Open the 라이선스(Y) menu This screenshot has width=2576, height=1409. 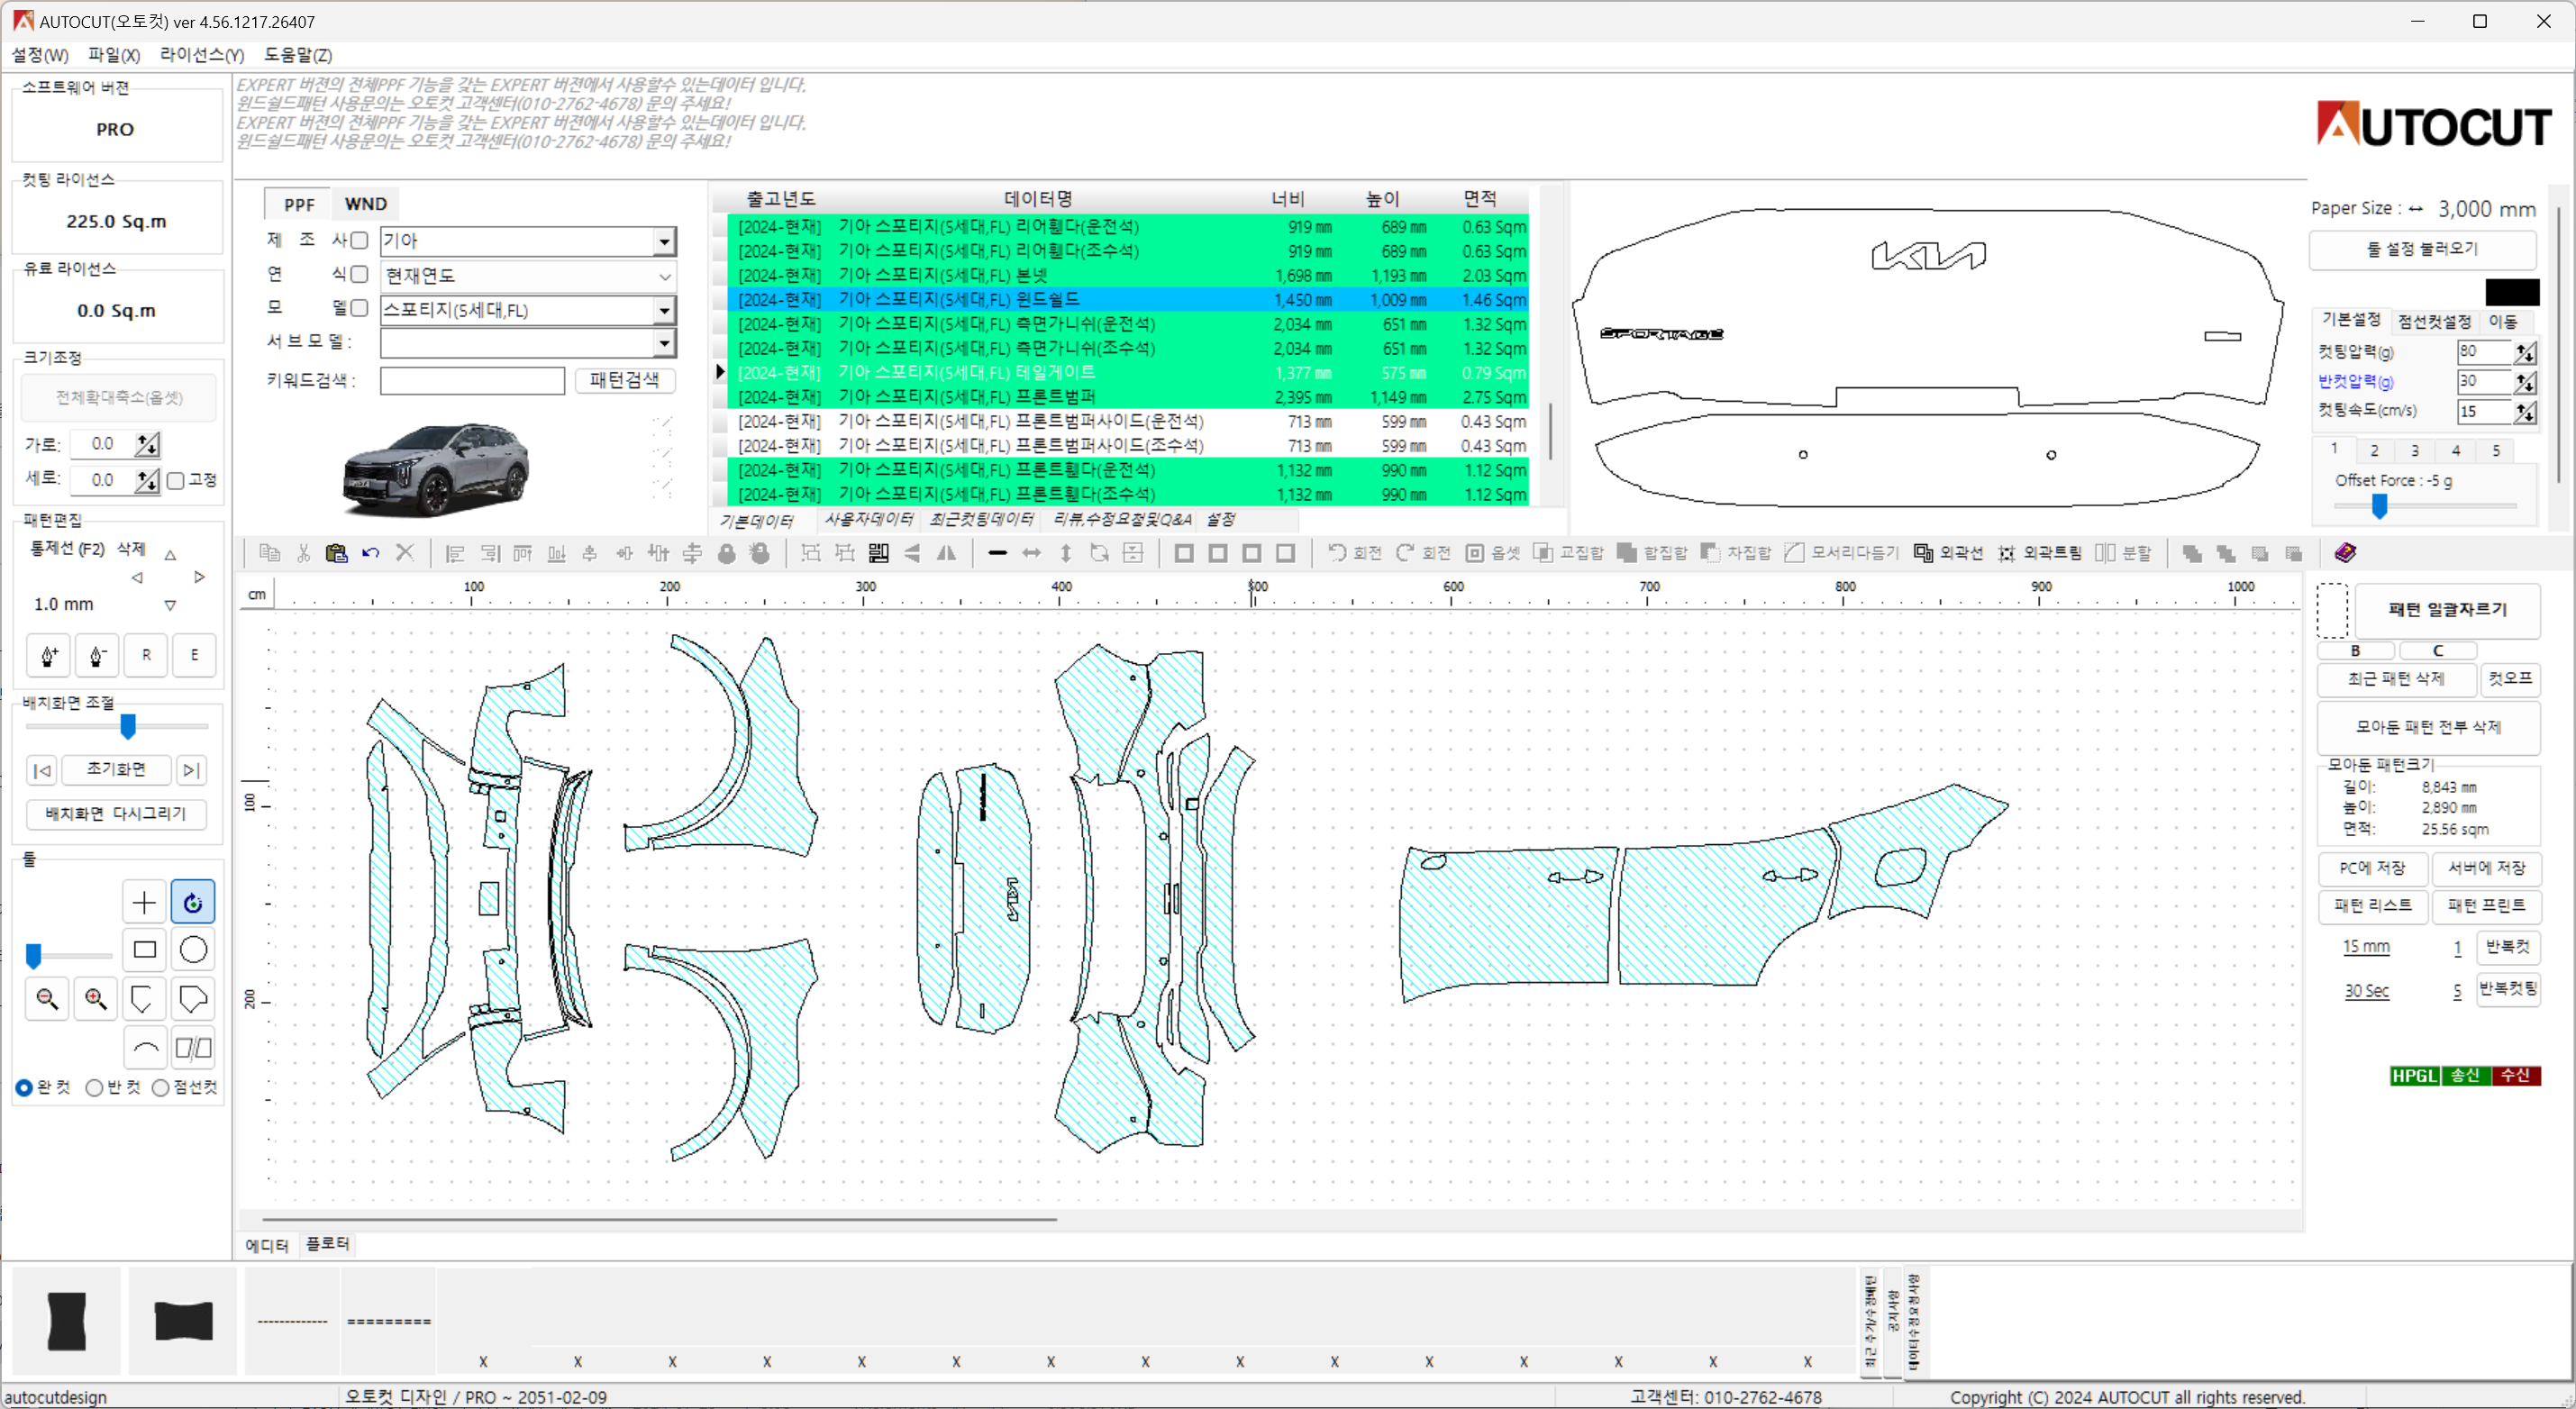click(x=202, y=55)
